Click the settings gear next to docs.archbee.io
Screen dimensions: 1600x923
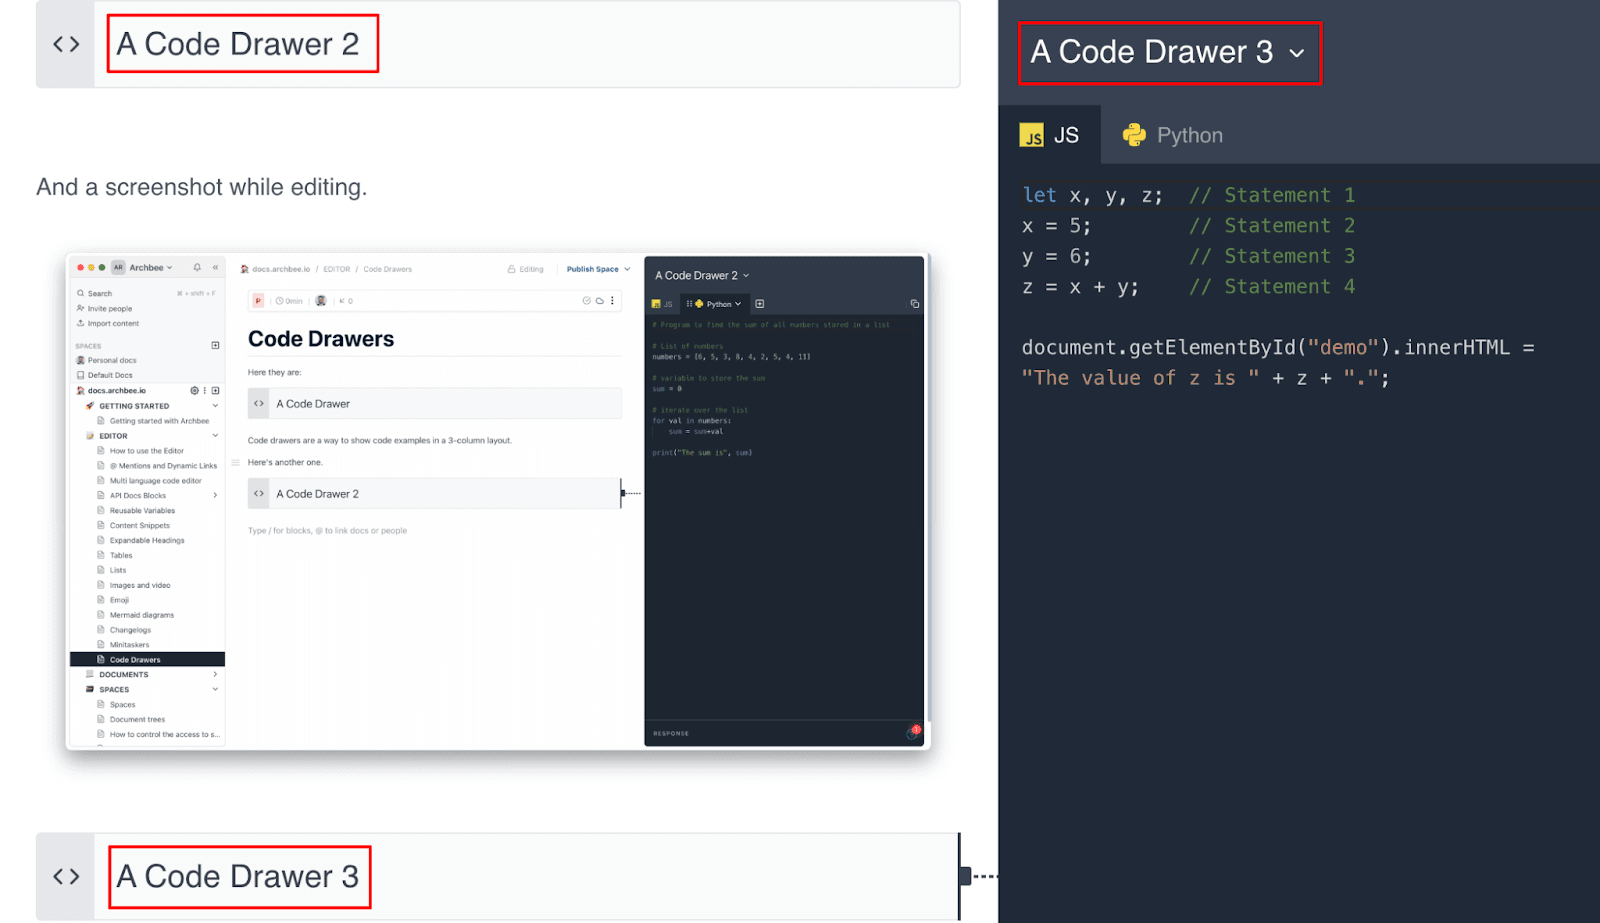194,390
